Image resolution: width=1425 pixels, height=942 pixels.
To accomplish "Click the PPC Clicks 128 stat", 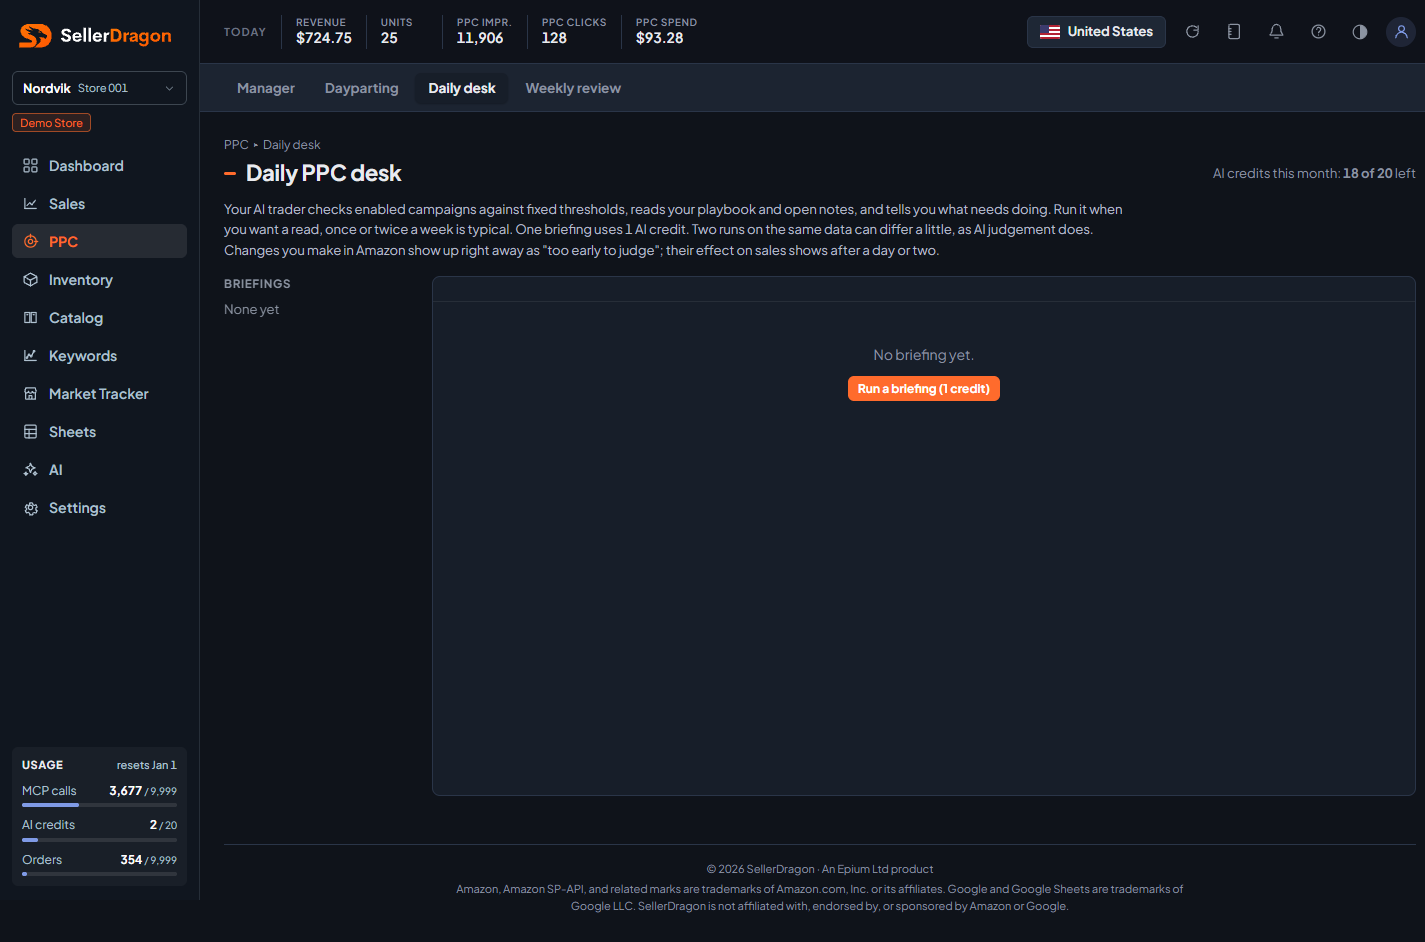I will tap(574, 32).
